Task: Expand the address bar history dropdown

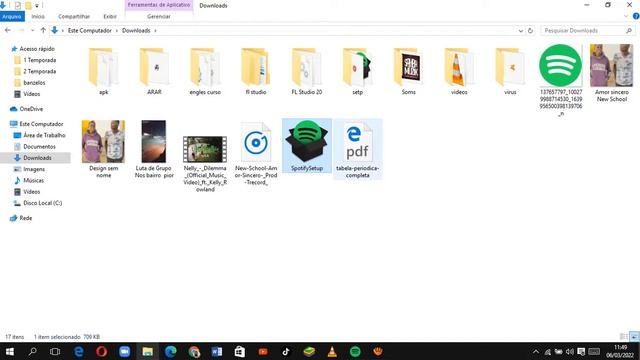Action: coord(520,31)
